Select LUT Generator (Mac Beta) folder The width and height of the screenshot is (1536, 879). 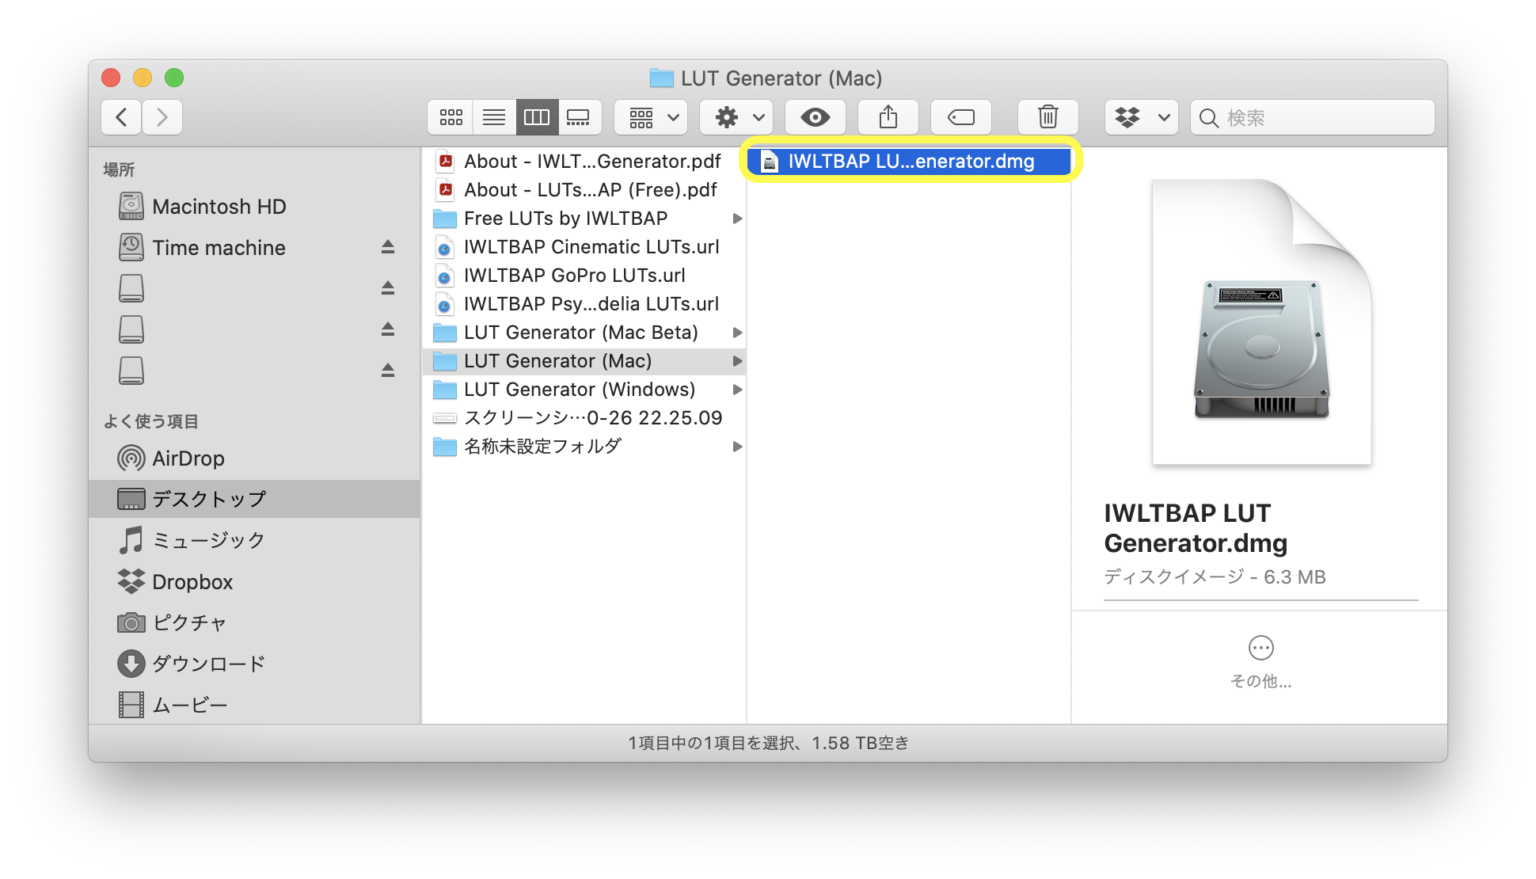584,332
